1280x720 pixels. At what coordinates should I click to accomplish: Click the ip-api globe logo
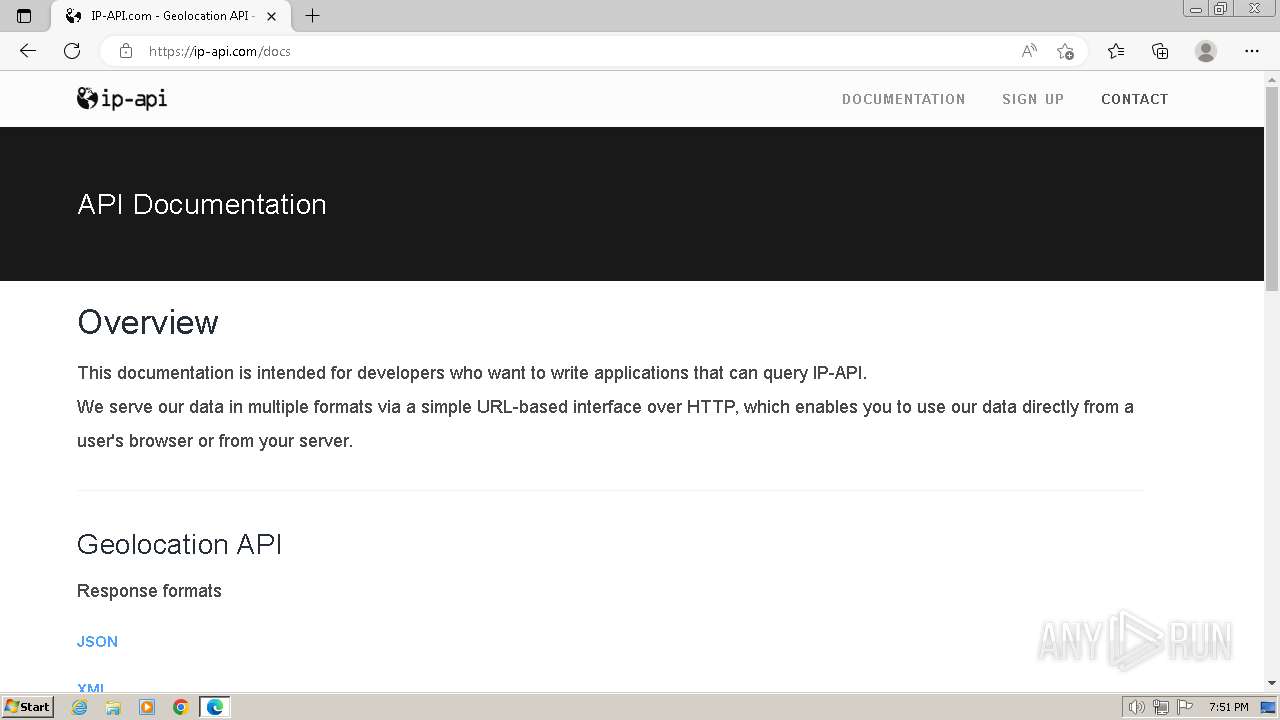(x=122, y=98)
